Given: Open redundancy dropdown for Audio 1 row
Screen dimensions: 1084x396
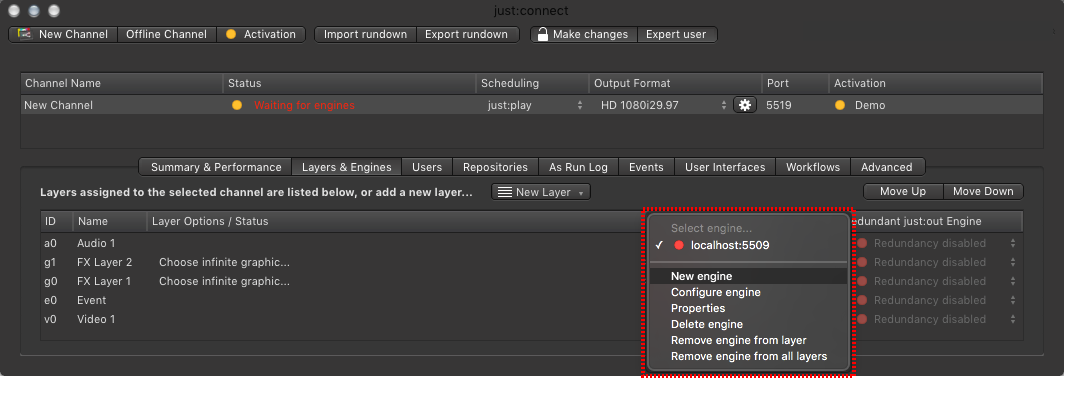Looking at the screenshot, I should pyautogui.click(x=937, y=243).
